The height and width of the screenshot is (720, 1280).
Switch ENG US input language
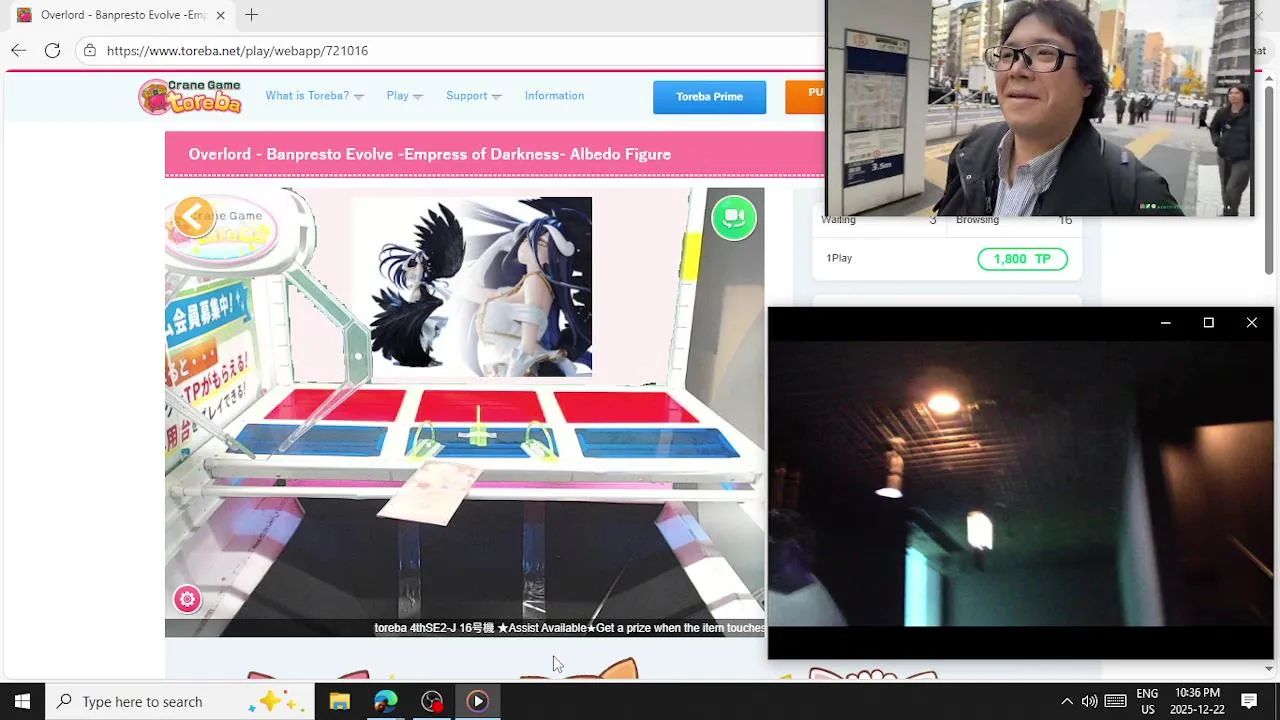[x=1147, y=701]
